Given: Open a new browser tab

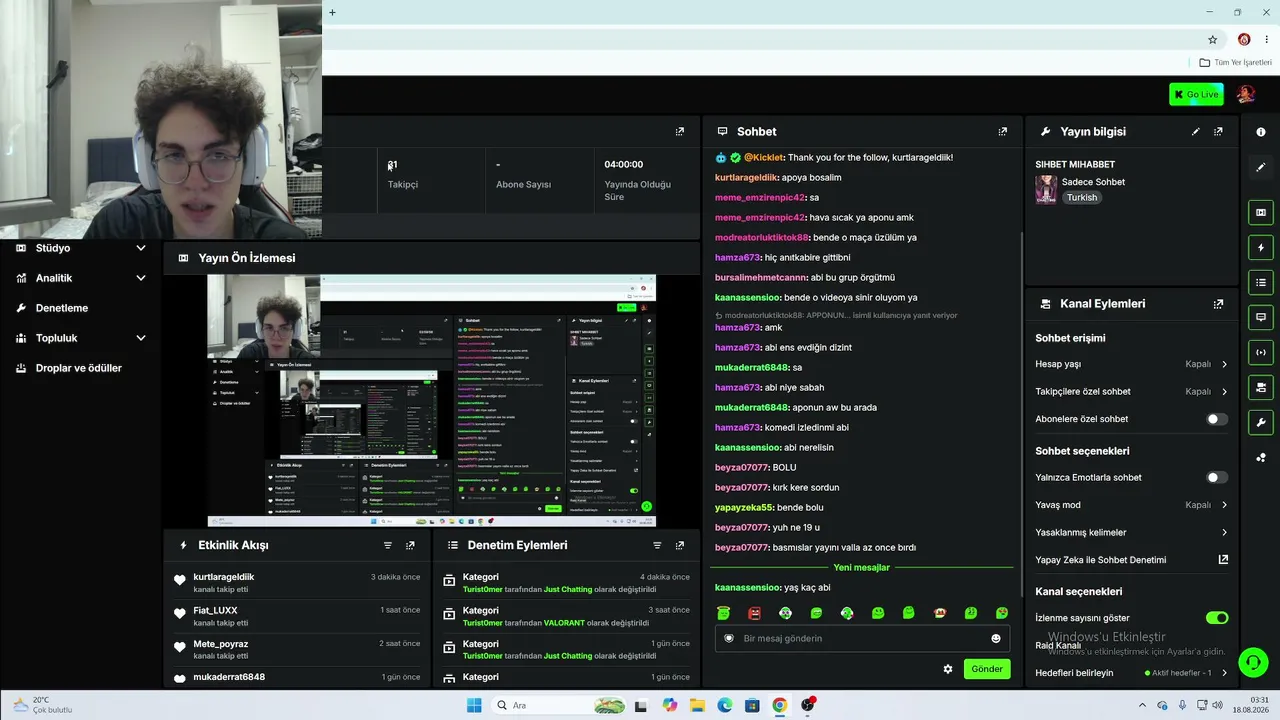Looking at the screenshot, I should point(332,12).
